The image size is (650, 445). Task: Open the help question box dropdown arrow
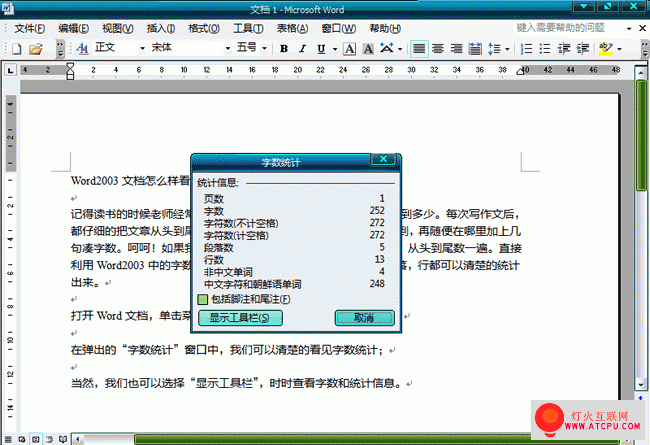[629, 28]
